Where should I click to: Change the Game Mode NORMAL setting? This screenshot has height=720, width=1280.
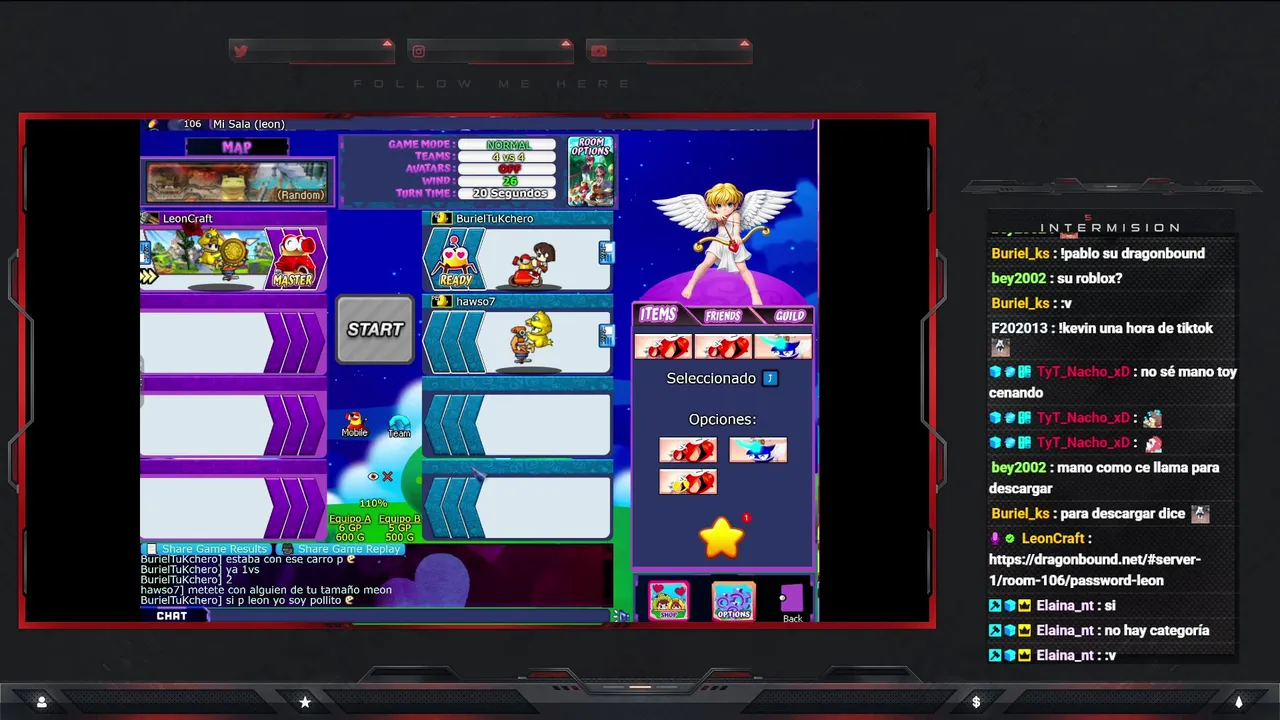pyautogui.click(x=508, y=144)
